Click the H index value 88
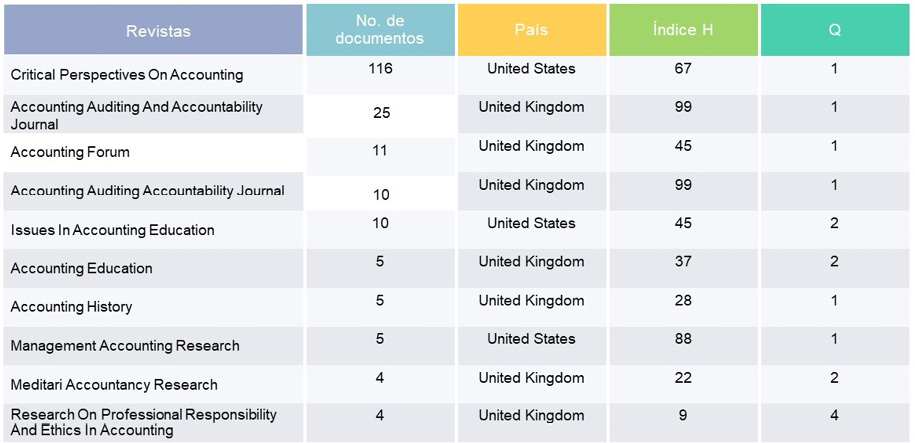 pyautogui.click(x=683, y=339)
